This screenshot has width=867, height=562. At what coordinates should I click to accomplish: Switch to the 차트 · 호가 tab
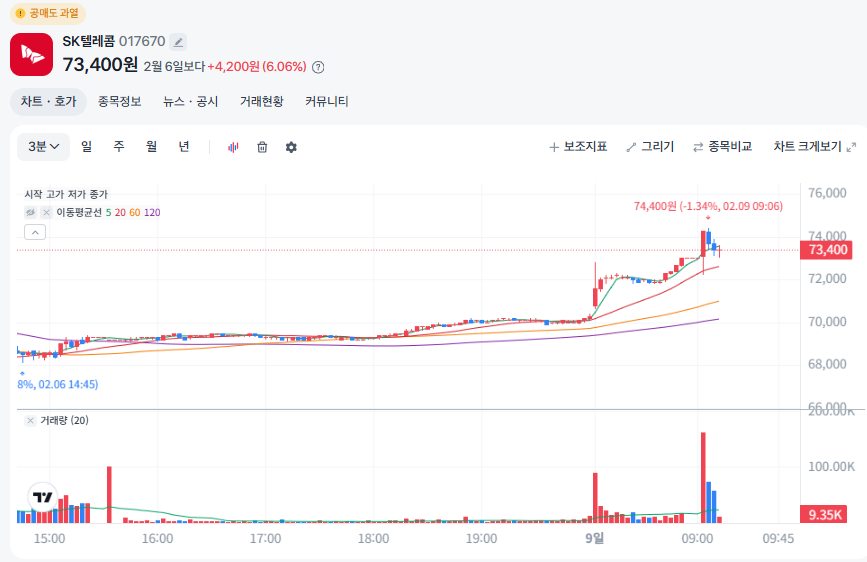49,102
